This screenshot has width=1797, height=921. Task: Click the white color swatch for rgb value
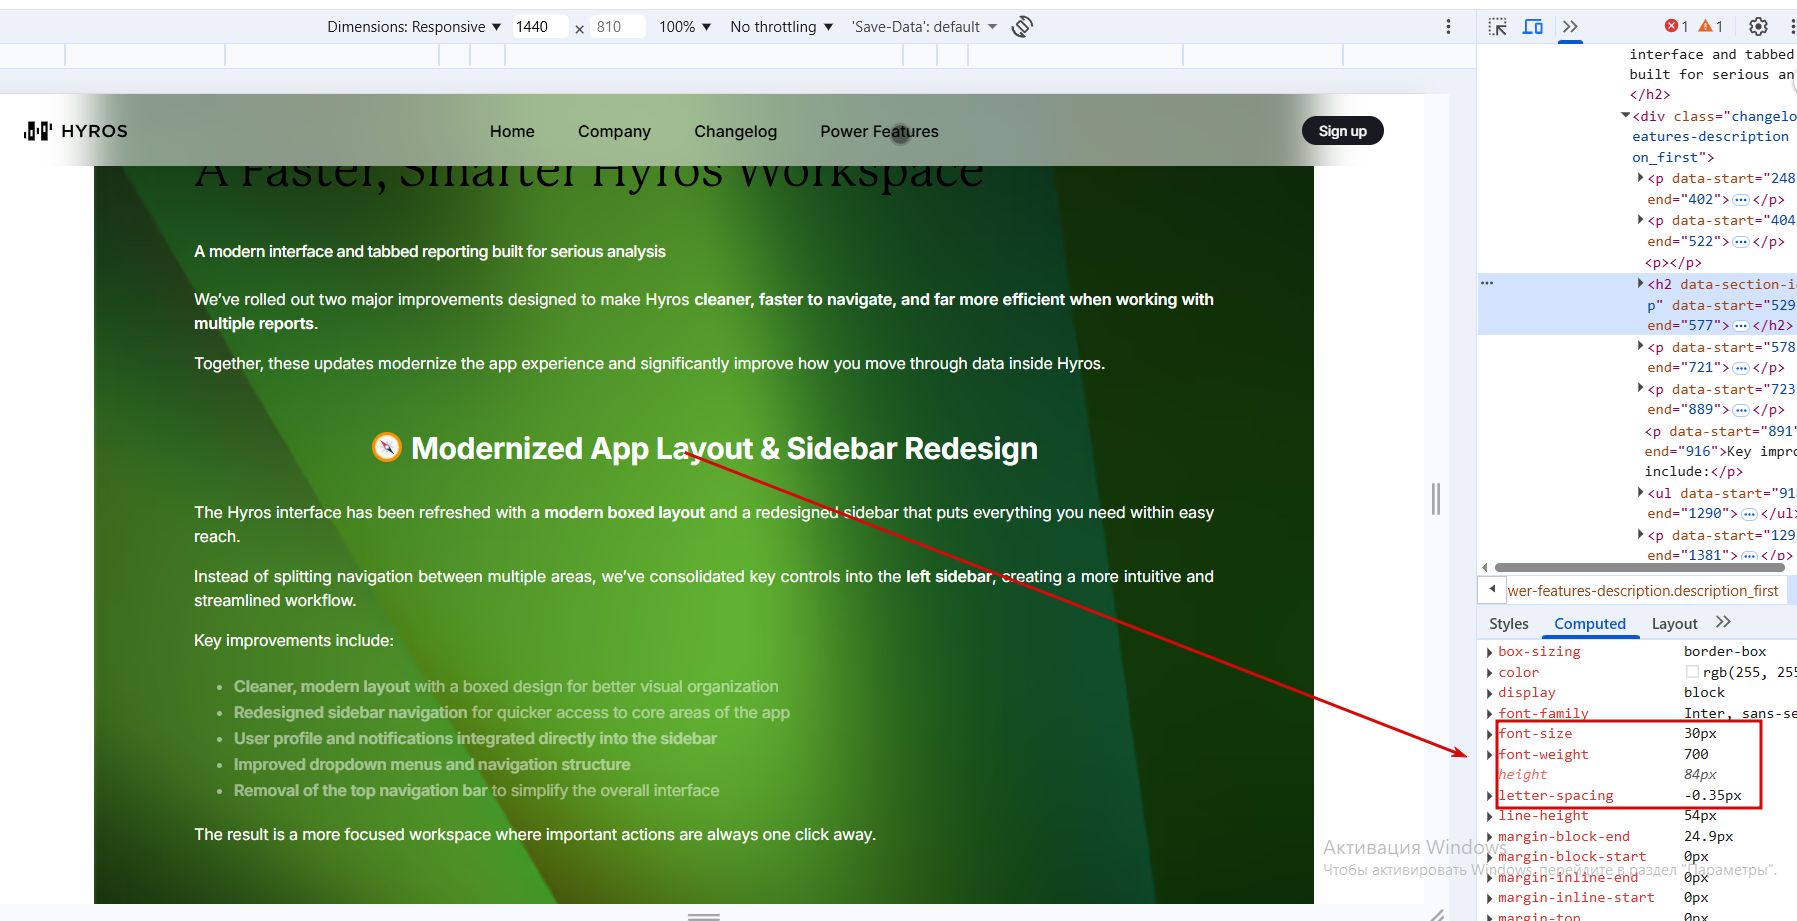pos(1692,672)
